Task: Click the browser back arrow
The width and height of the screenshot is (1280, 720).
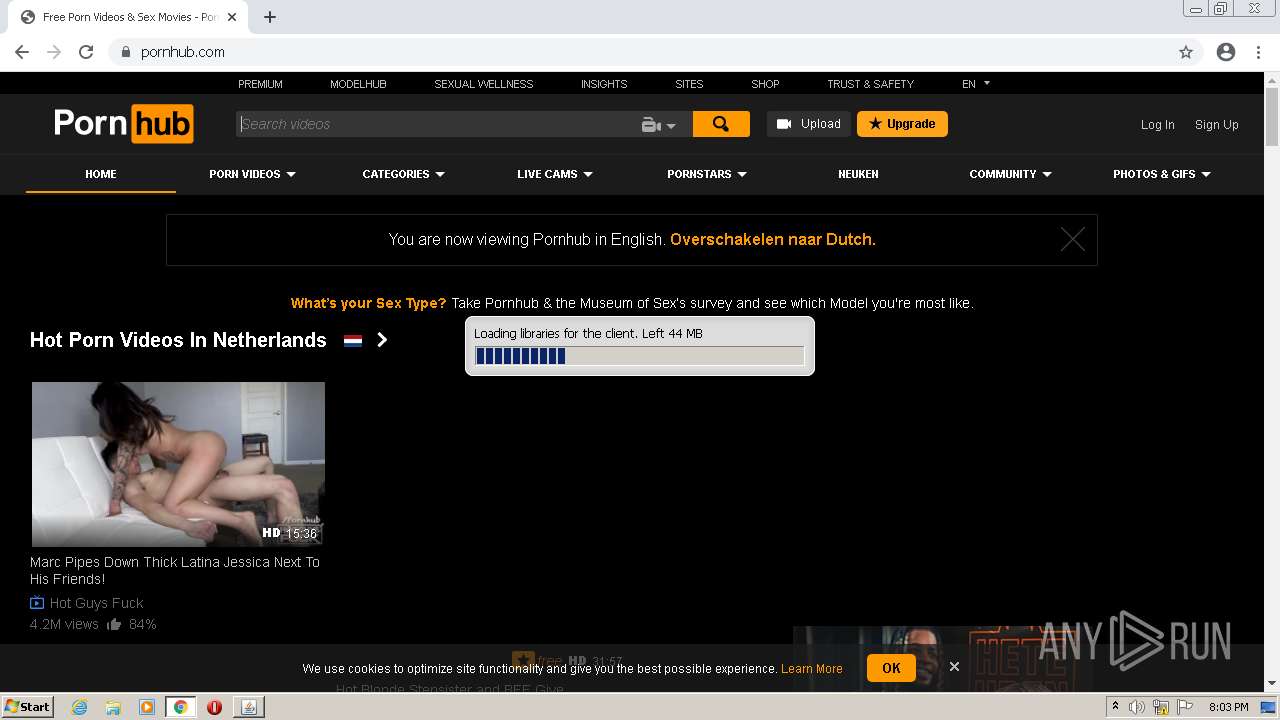Action: [x=22, y=52]
